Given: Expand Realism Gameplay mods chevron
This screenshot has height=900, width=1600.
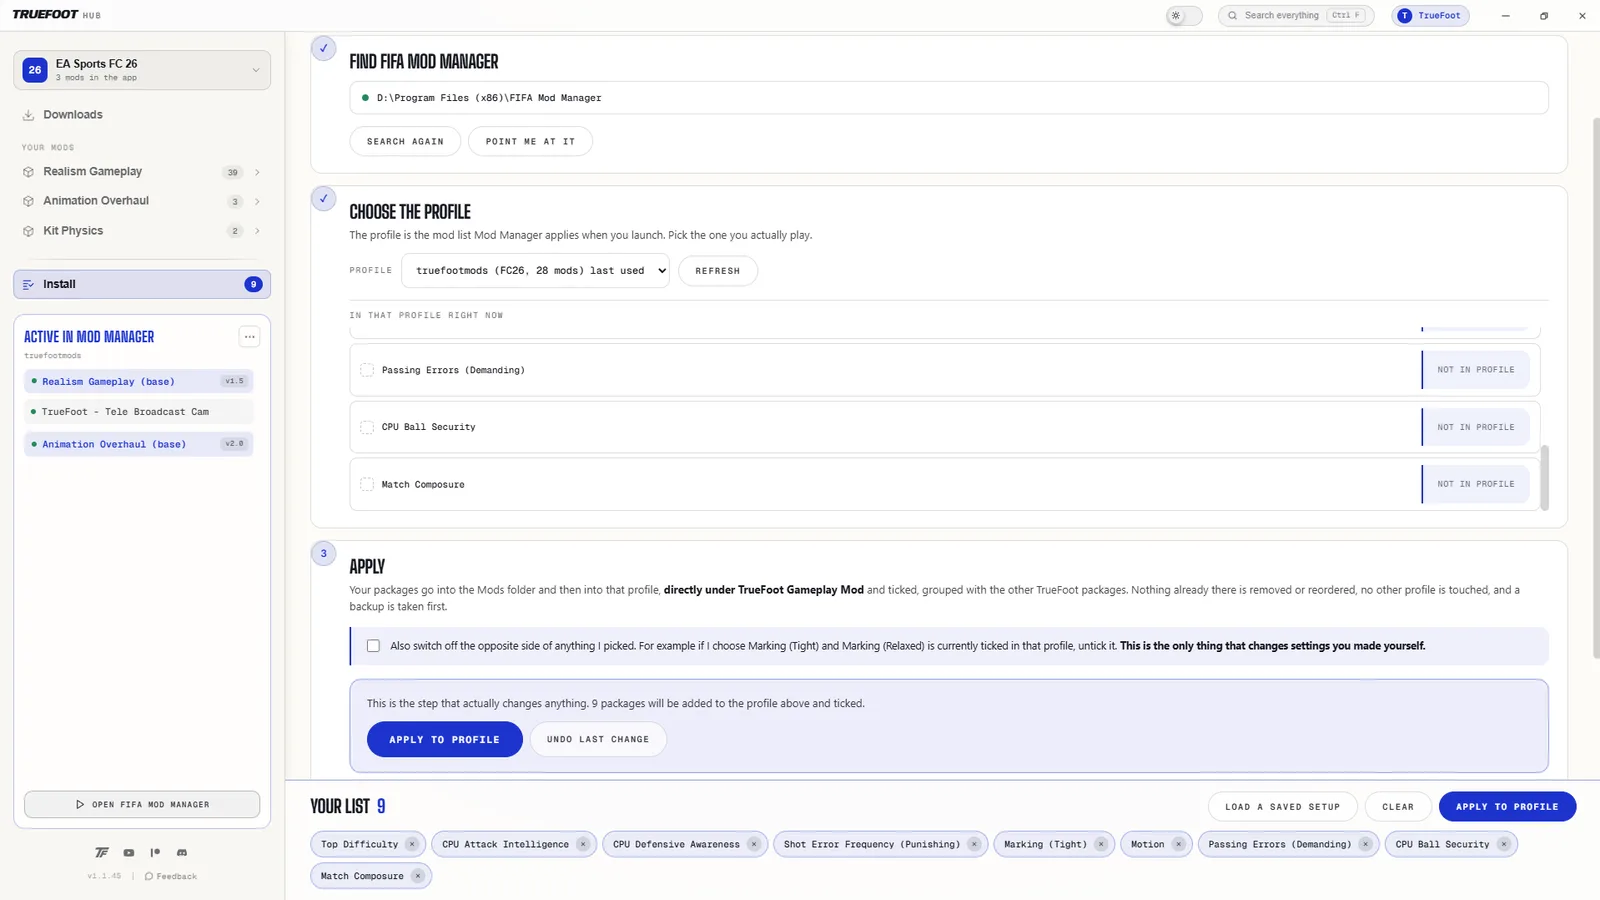Looking at the screenshot, I should [257, 172].
